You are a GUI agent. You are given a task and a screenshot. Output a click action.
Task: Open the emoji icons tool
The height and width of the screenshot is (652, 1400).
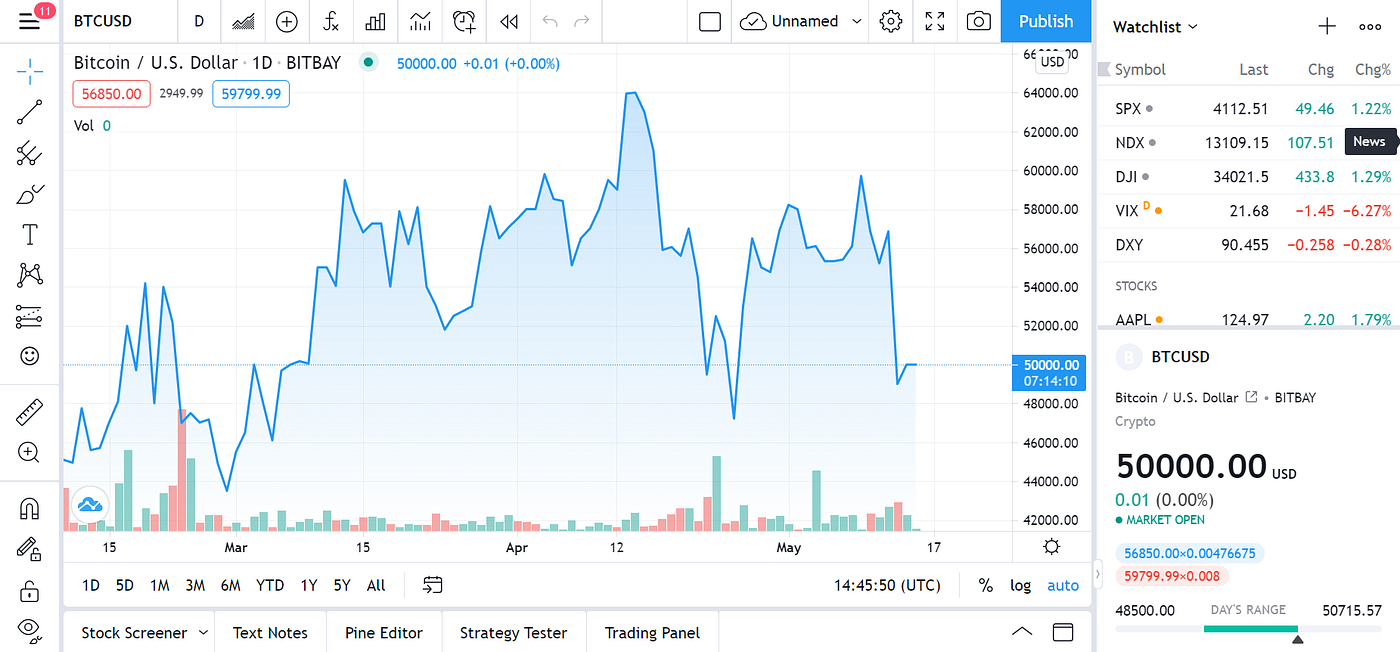(30, 356)
